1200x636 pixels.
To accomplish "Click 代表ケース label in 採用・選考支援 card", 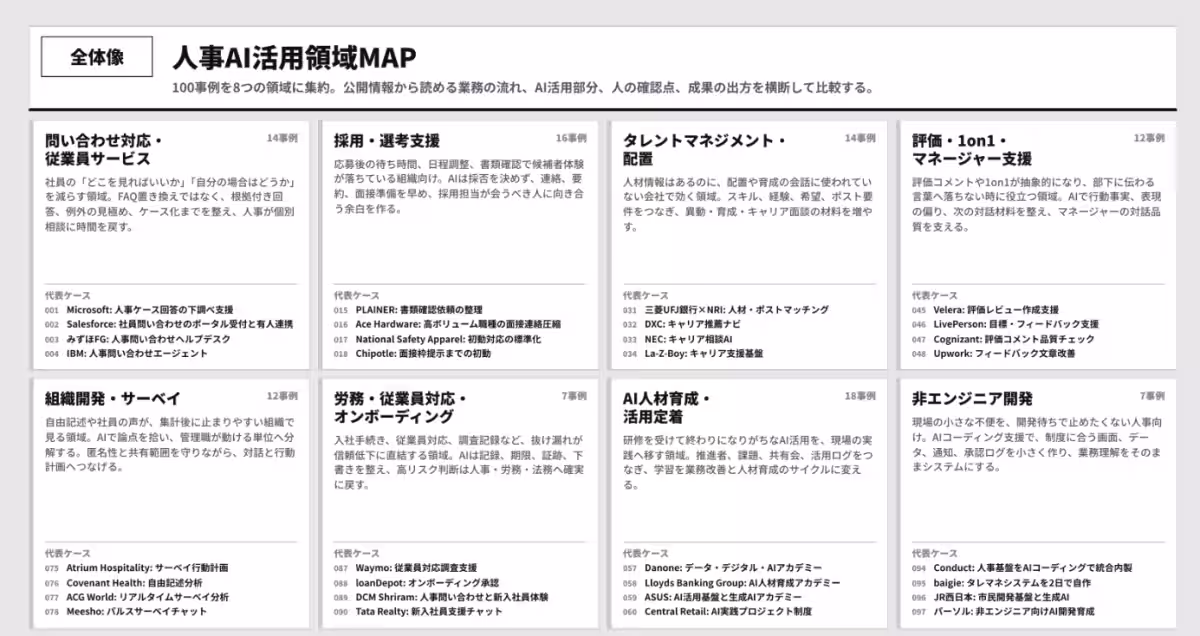I will pyautogui.click(x=357, y=296).
